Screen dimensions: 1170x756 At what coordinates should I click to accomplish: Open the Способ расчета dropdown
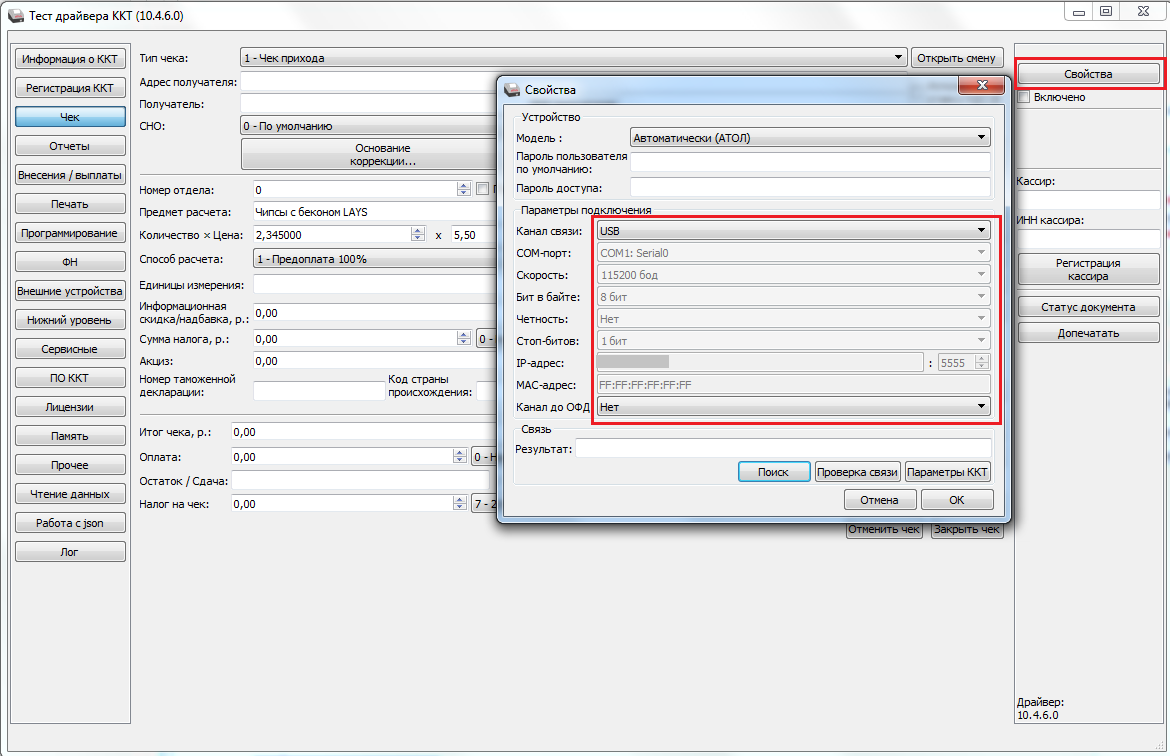pyautogui.click(x=375, y=259)
